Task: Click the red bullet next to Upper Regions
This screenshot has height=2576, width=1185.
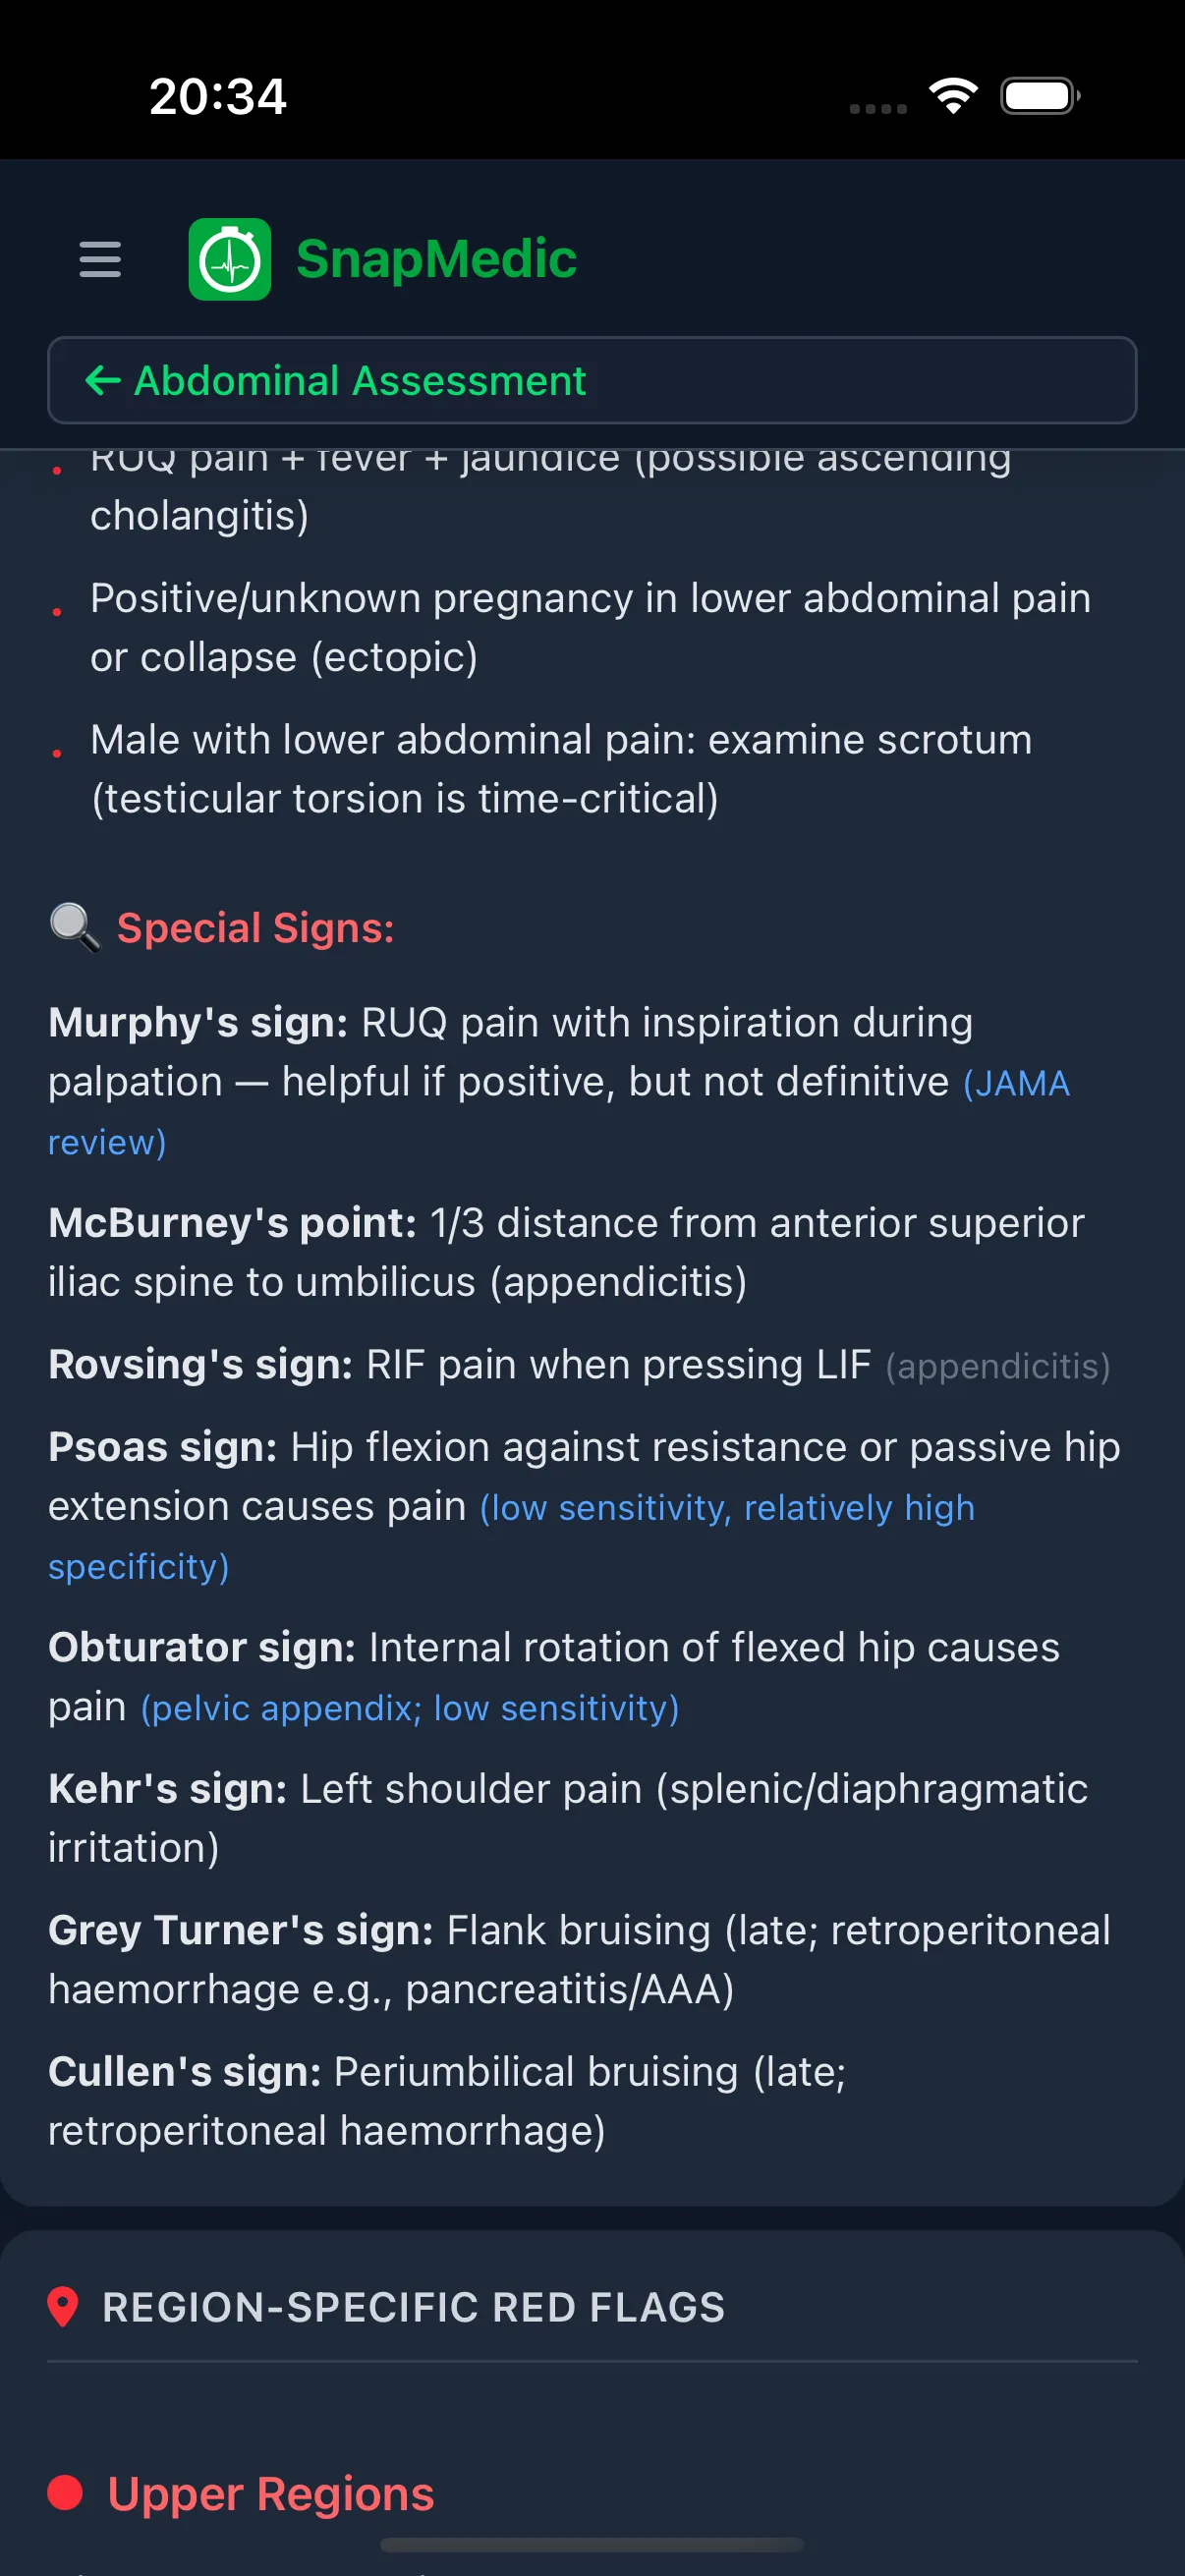Action: coord(66,2492)
